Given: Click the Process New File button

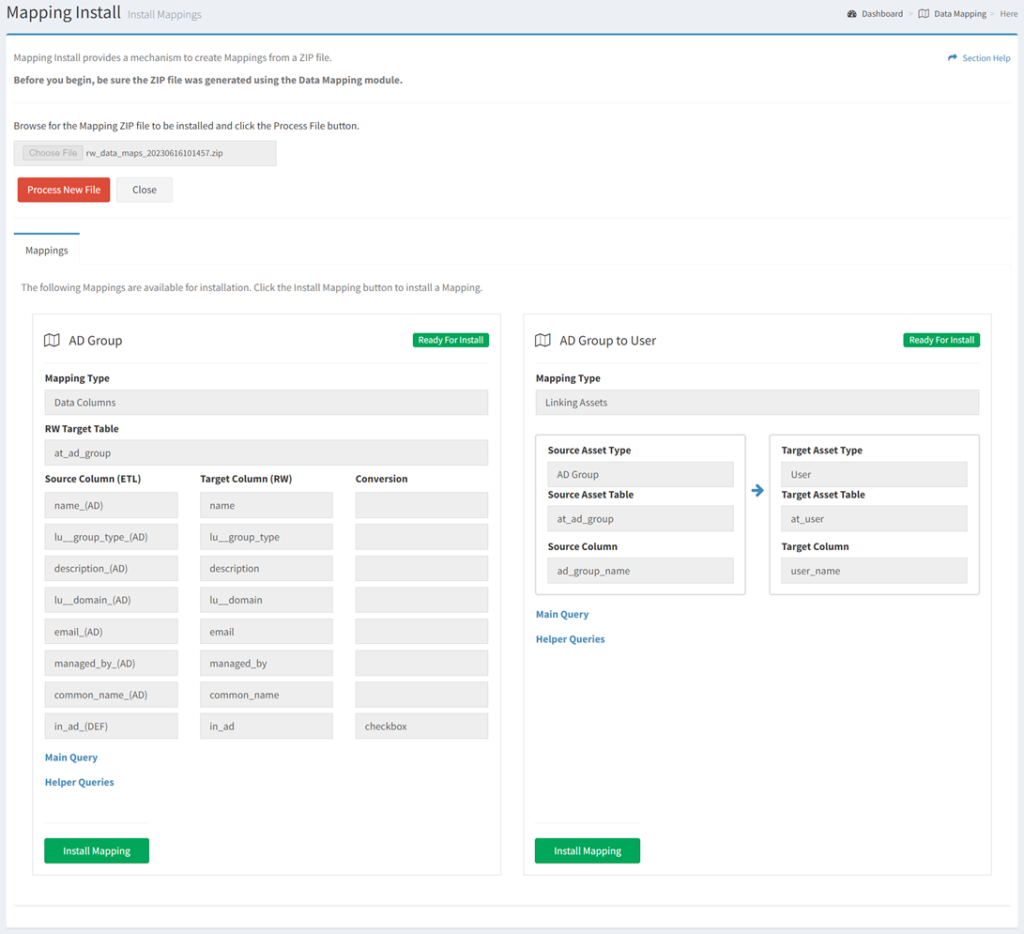Looking at the screenshot, I should [x=63, y=189].
